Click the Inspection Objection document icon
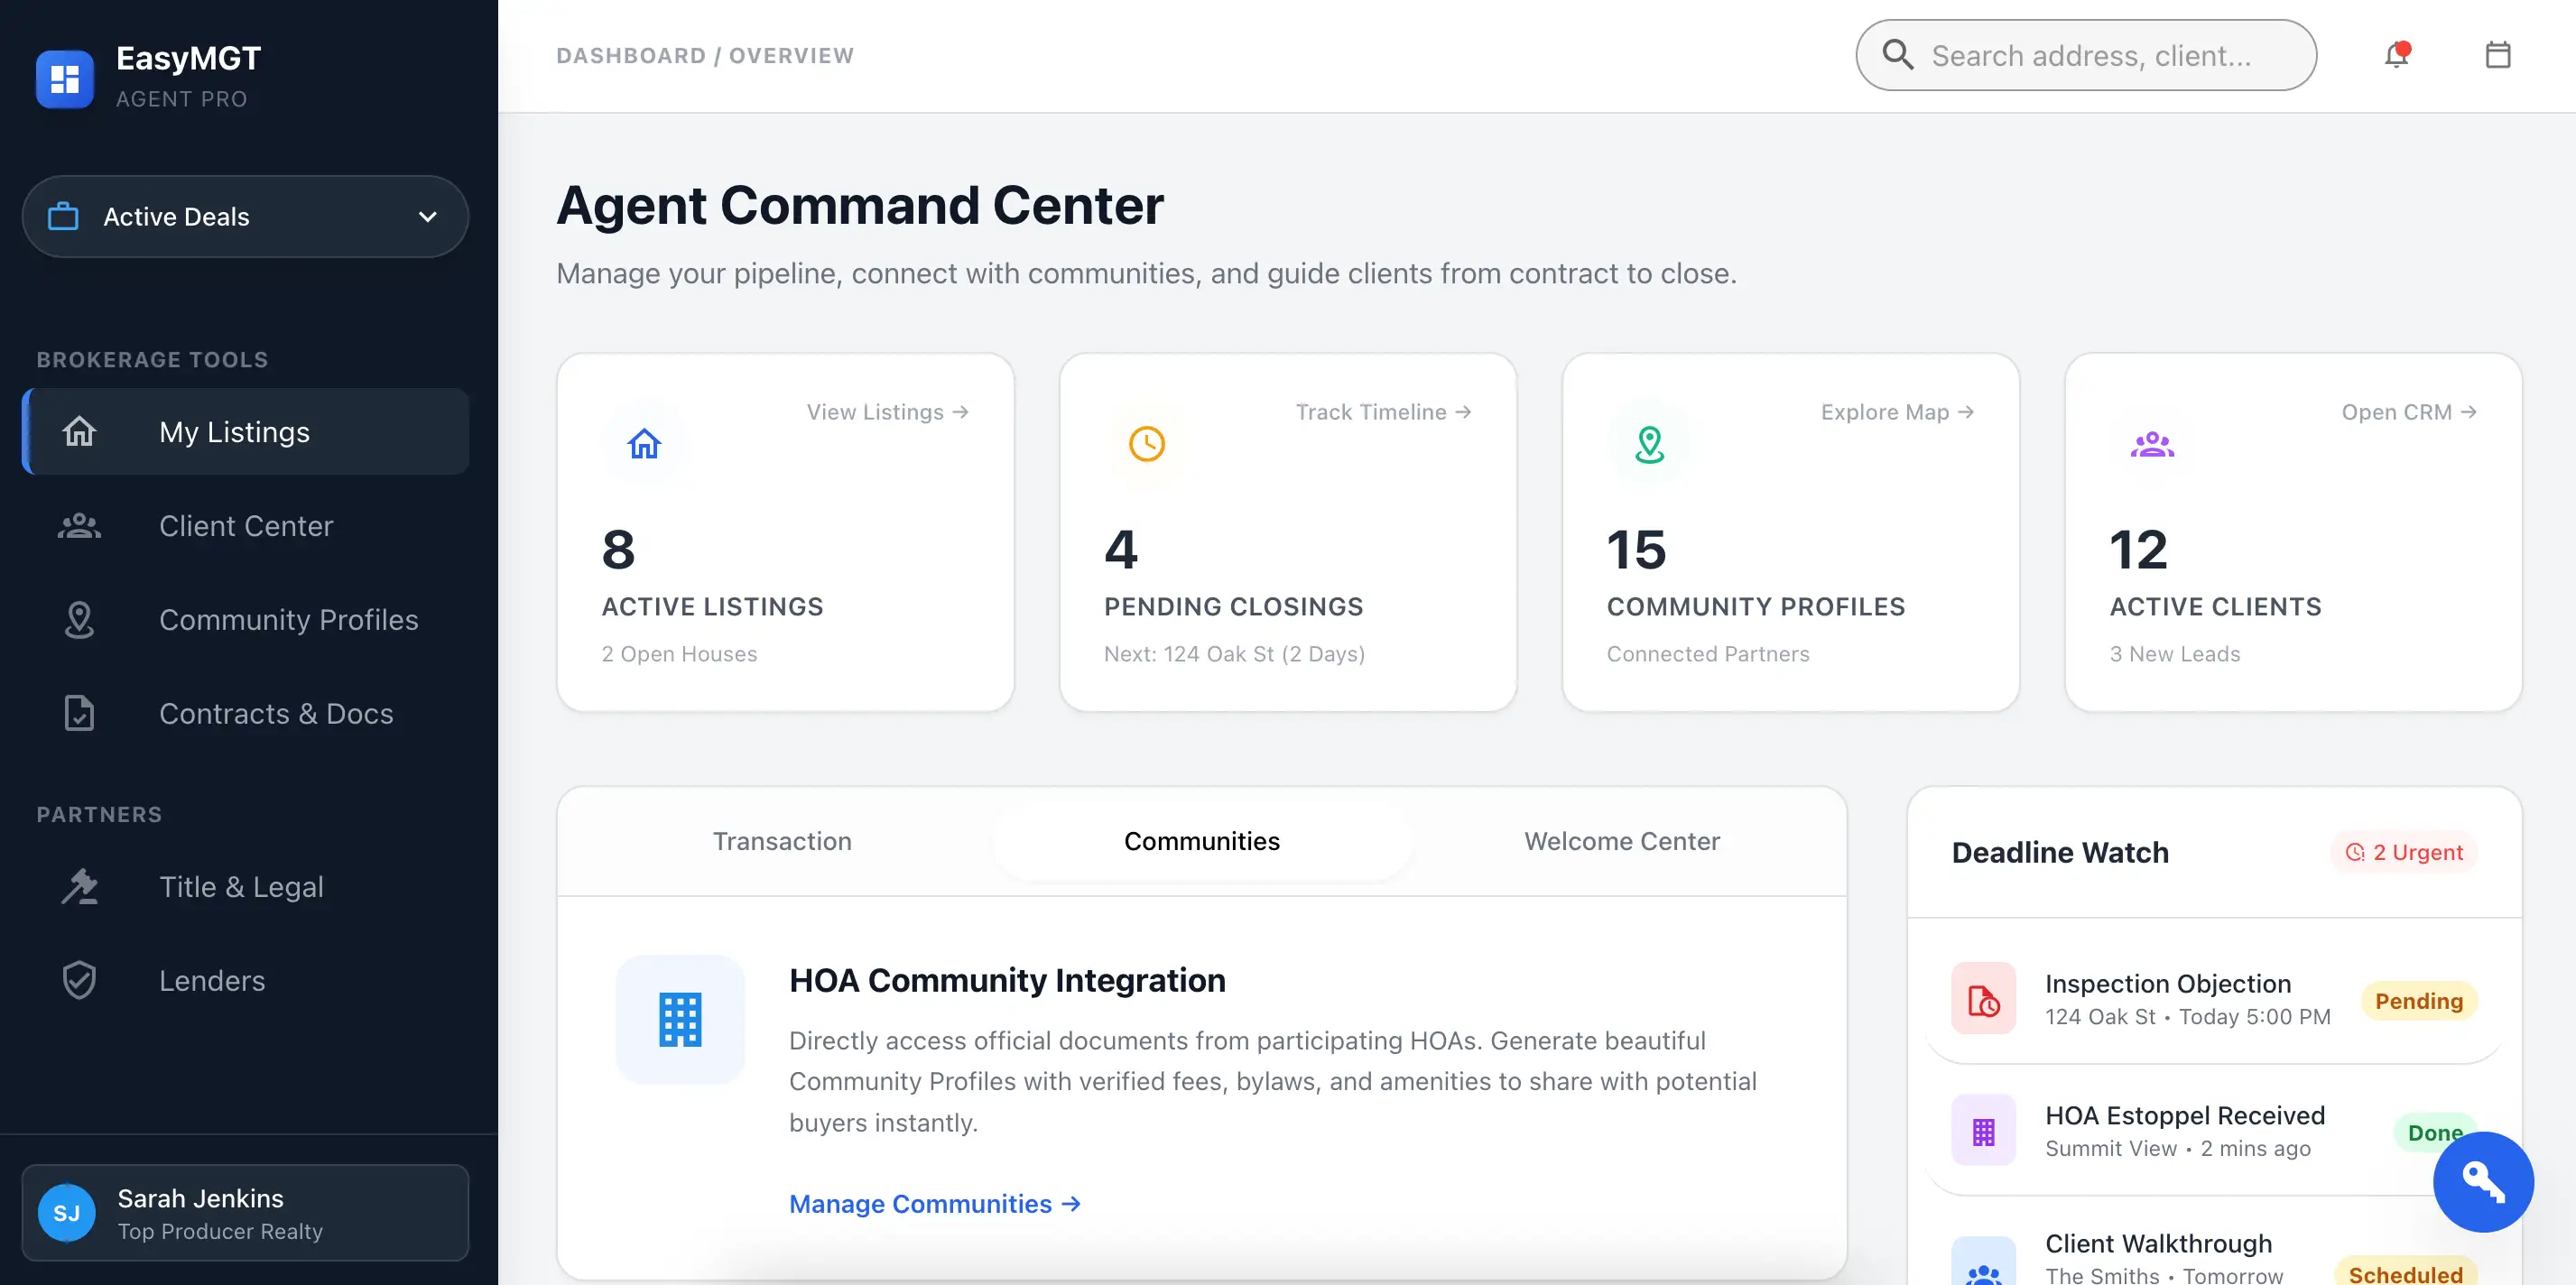The image size is (2576, 1285). point(1983,999)
